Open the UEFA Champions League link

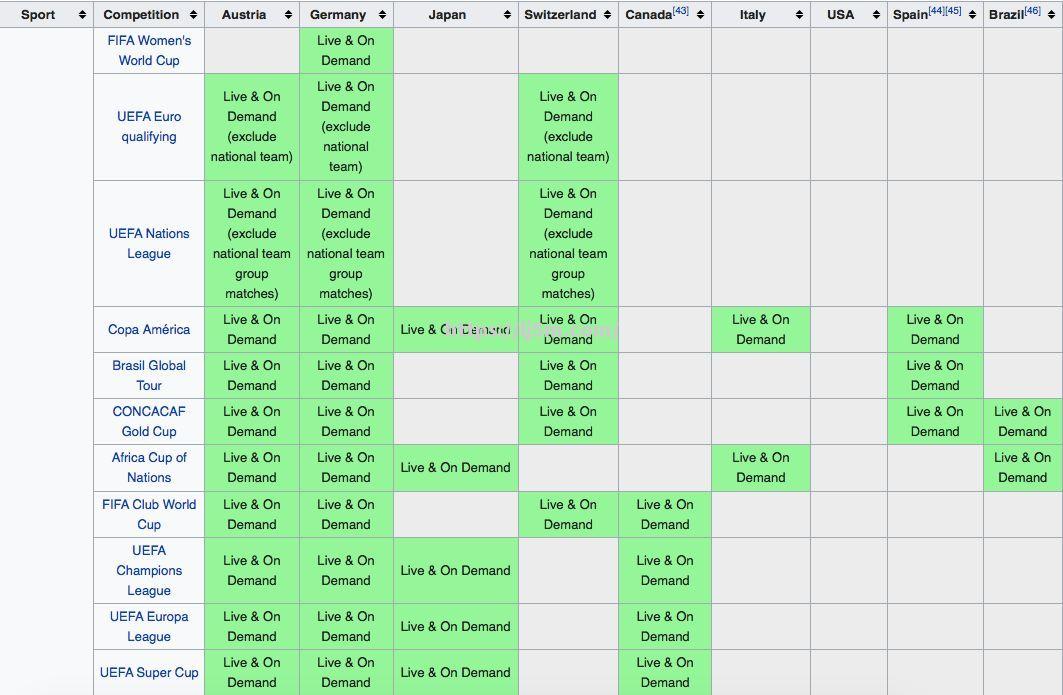(x=149, y=570)
